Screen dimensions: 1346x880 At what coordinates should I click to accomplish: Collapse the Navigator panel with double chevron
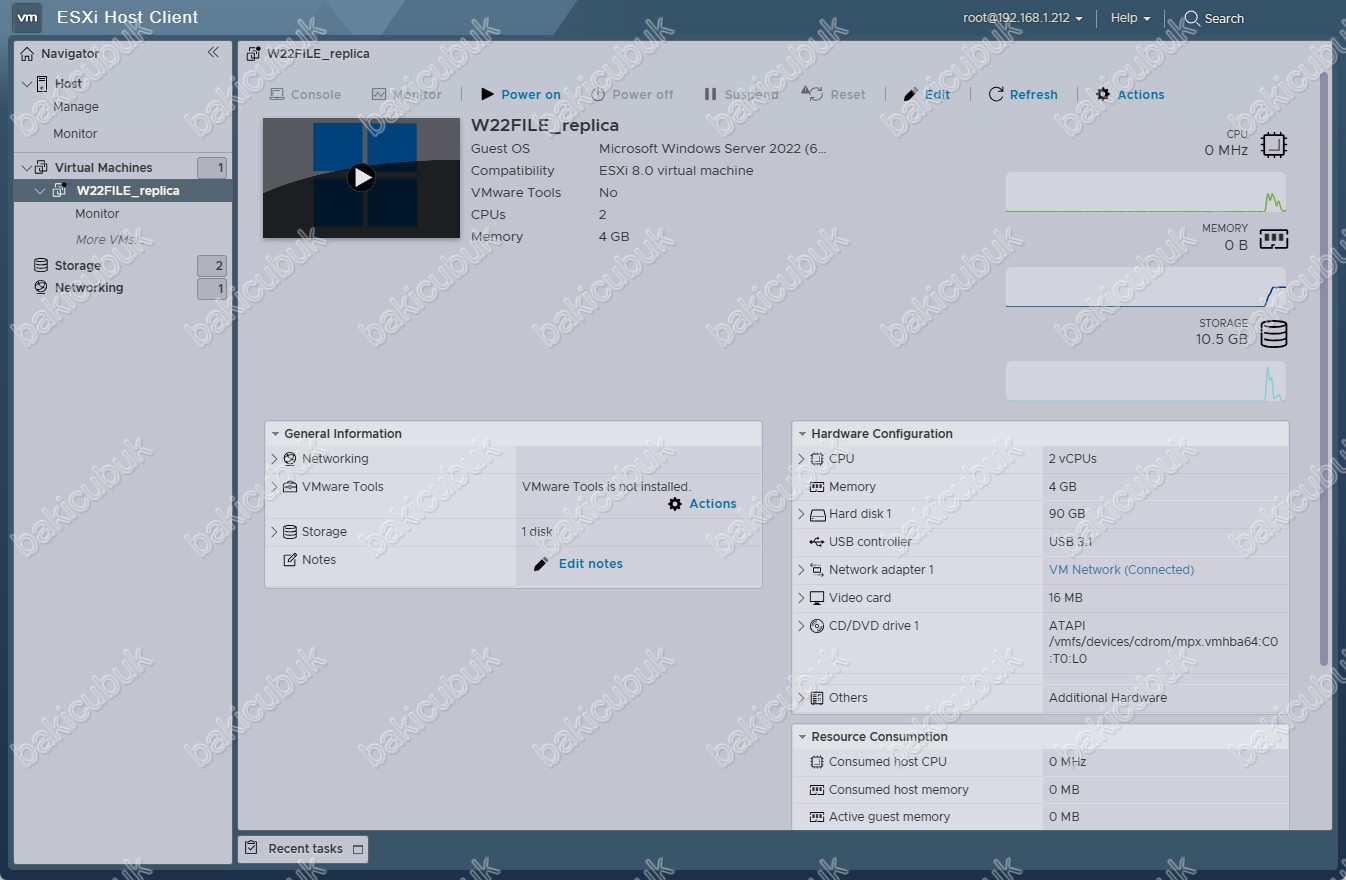213,53
